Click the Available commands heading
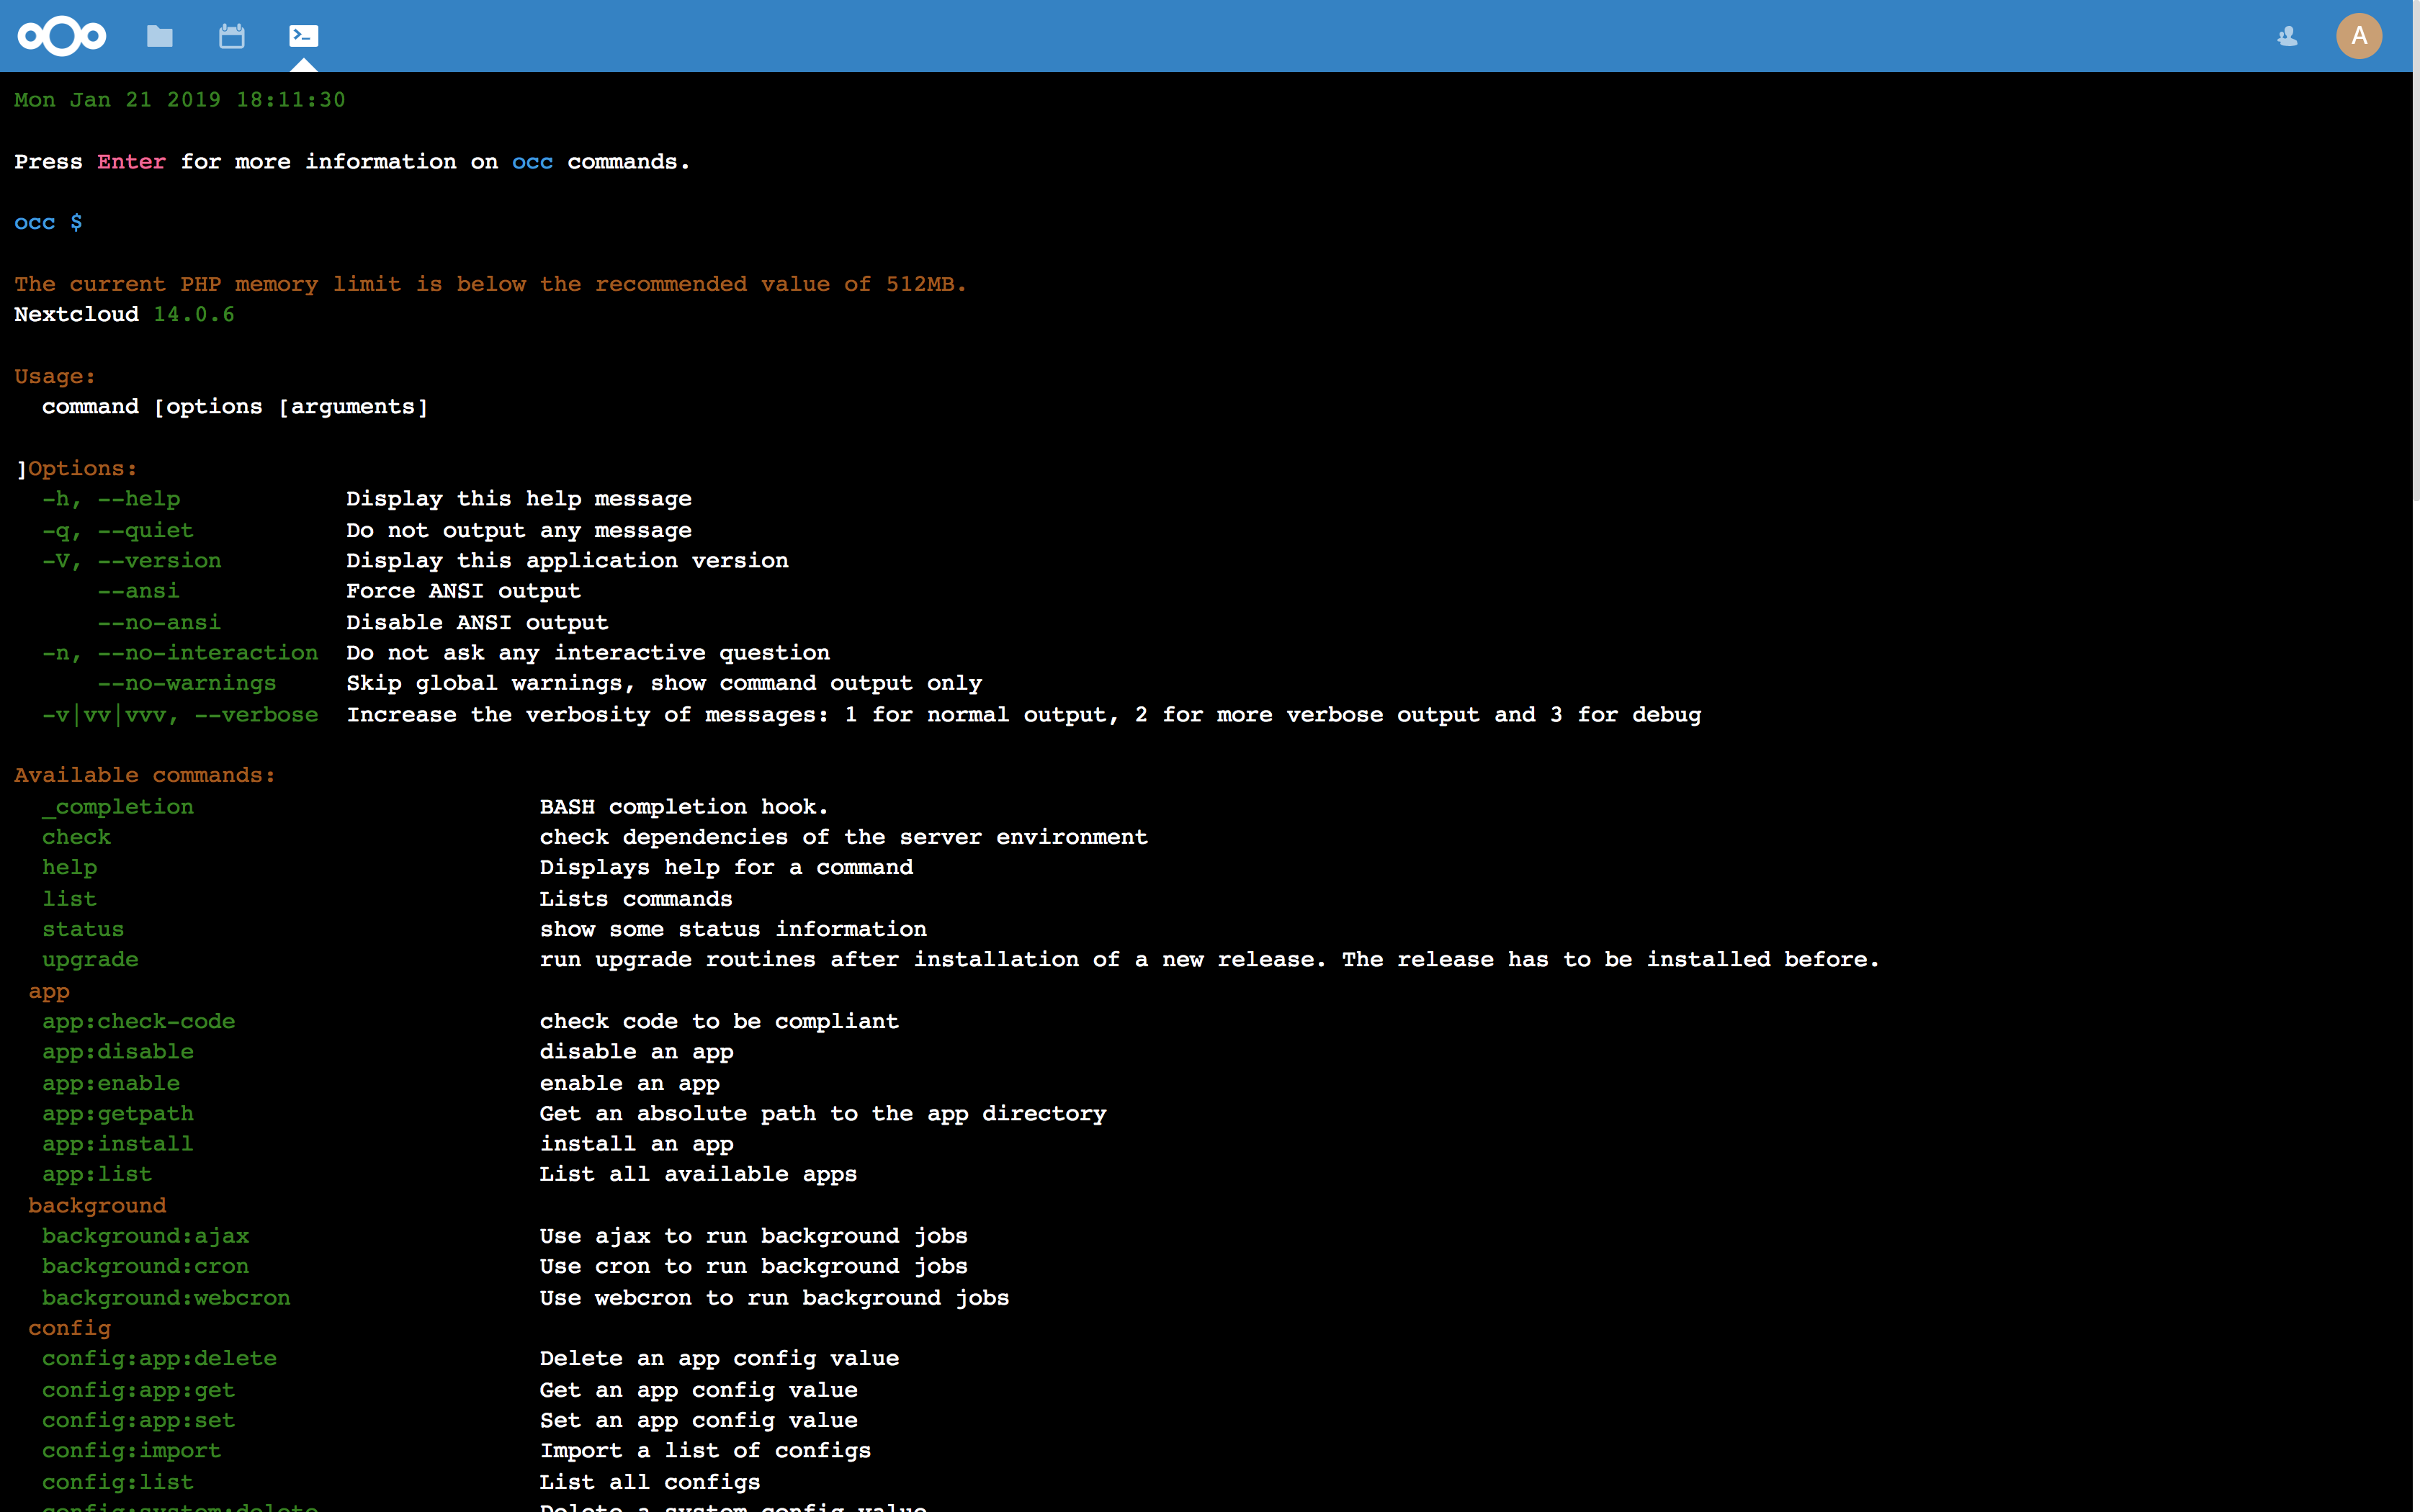The image size is (2420, 1512). [144, 776]
